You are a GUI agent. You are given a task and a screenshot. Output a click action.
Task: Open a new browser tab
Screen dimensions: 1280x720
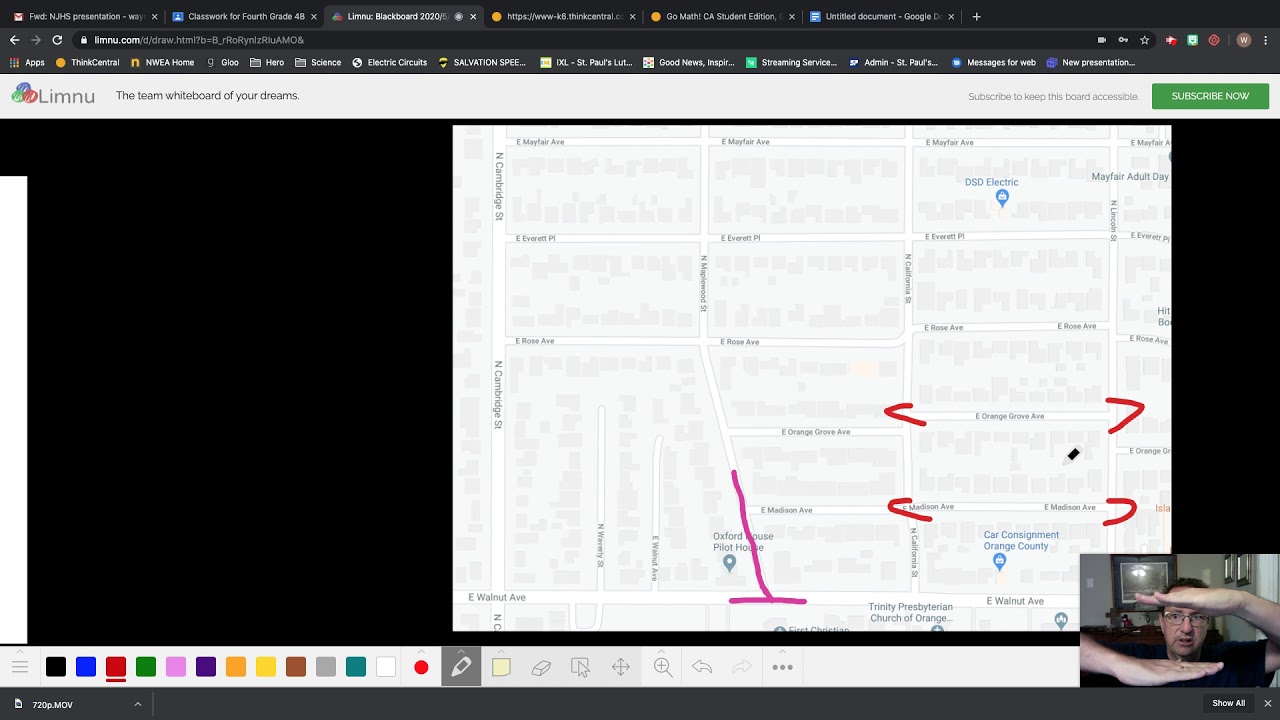pyautogui.click(x=976, y=16)
